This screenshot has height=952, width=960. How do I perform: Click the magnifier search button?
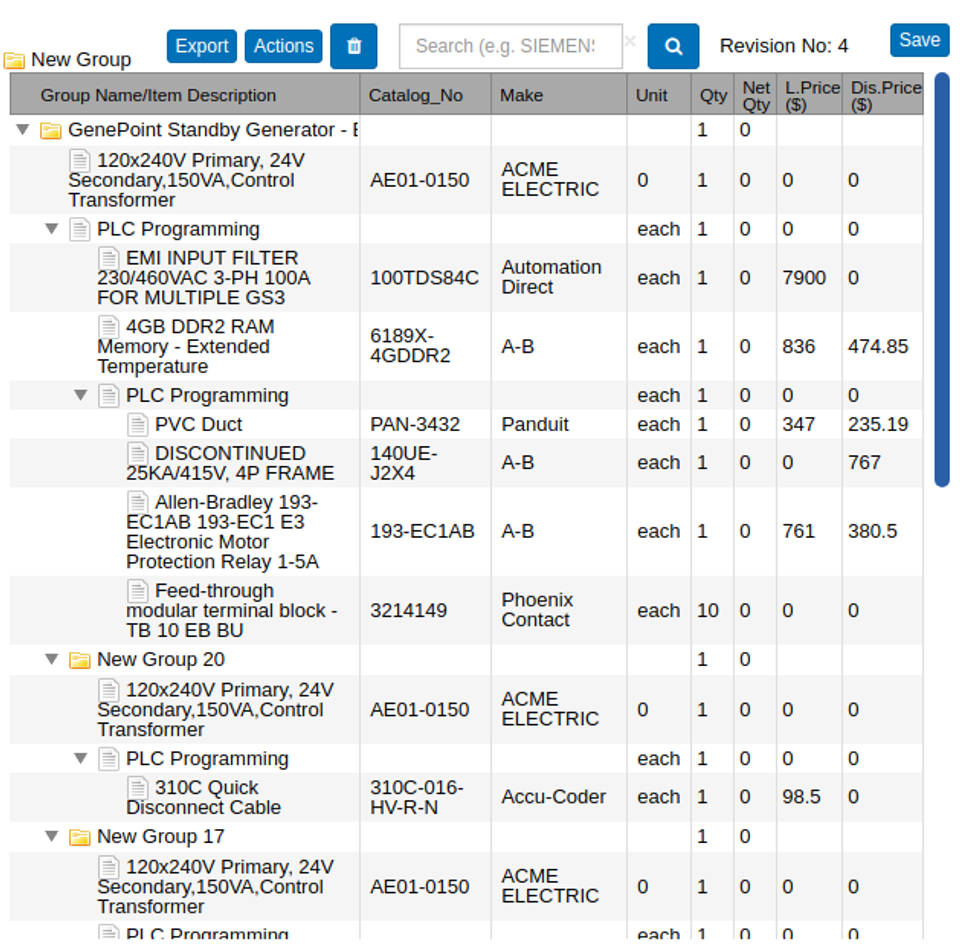click(x=673, y=47)
